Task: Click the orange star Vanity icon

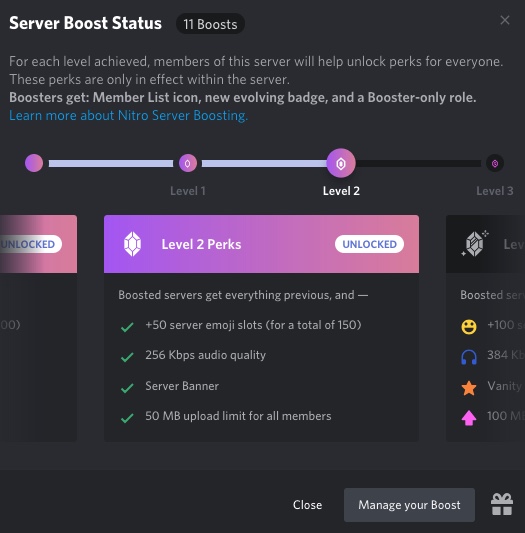Action: tap(469, 388)
